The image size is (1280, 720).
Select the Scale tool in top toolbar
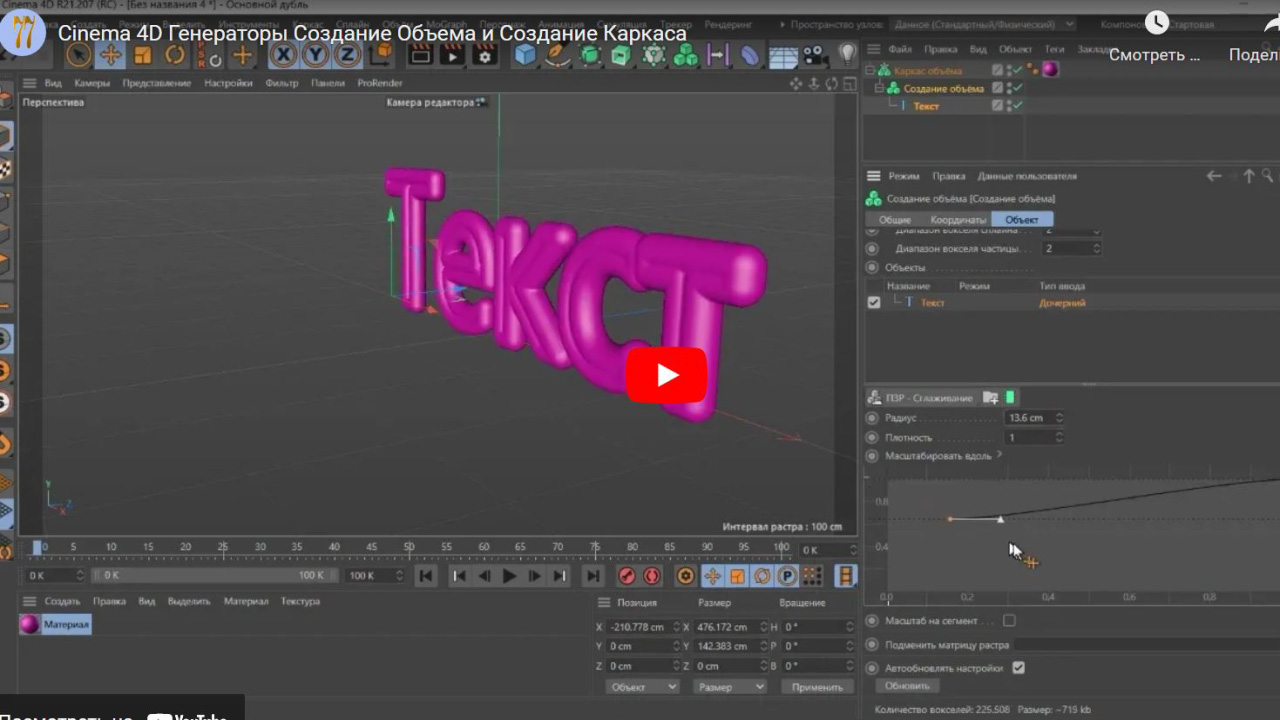pos(143,56)
